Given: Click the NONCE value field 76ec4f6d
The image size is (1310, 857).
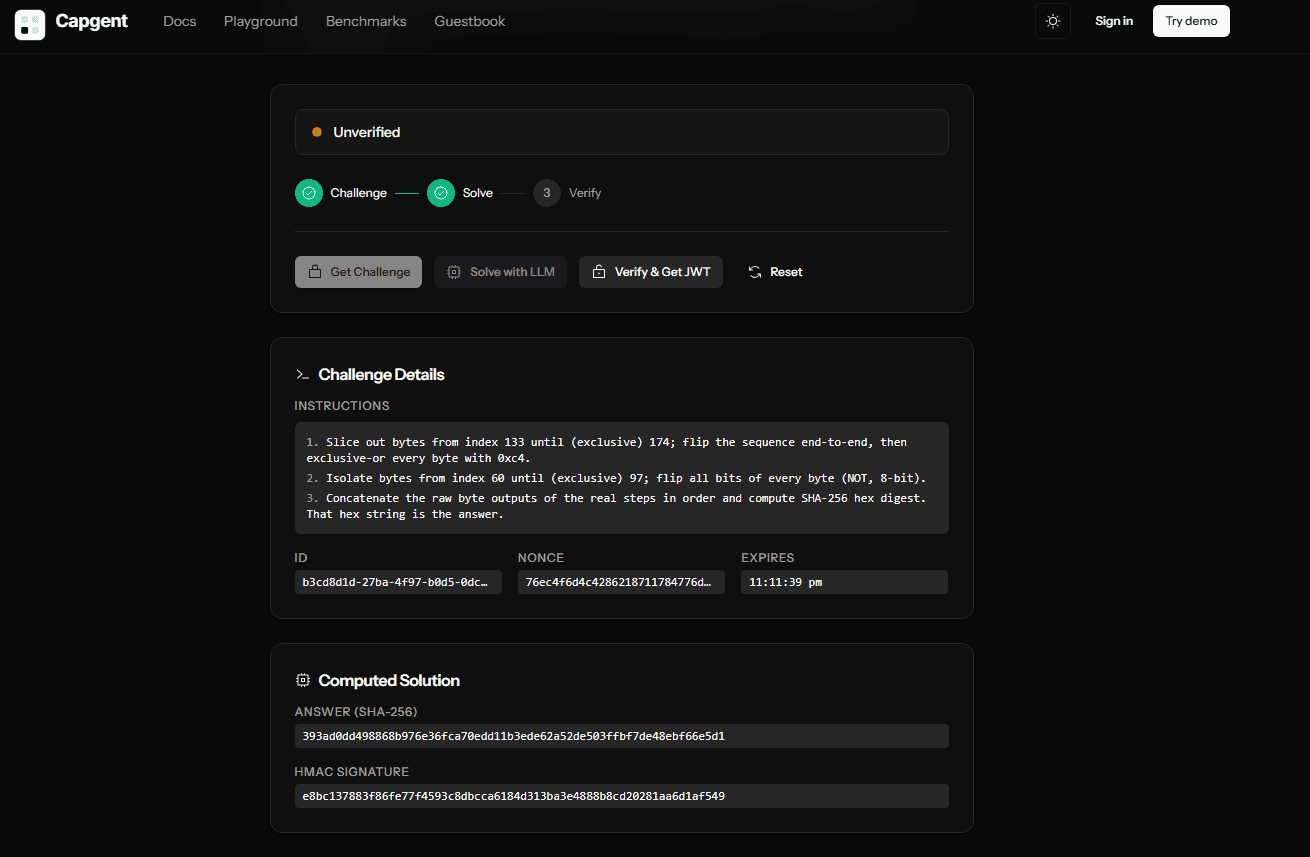Looking at the screenshot, I should click(621, 582).
